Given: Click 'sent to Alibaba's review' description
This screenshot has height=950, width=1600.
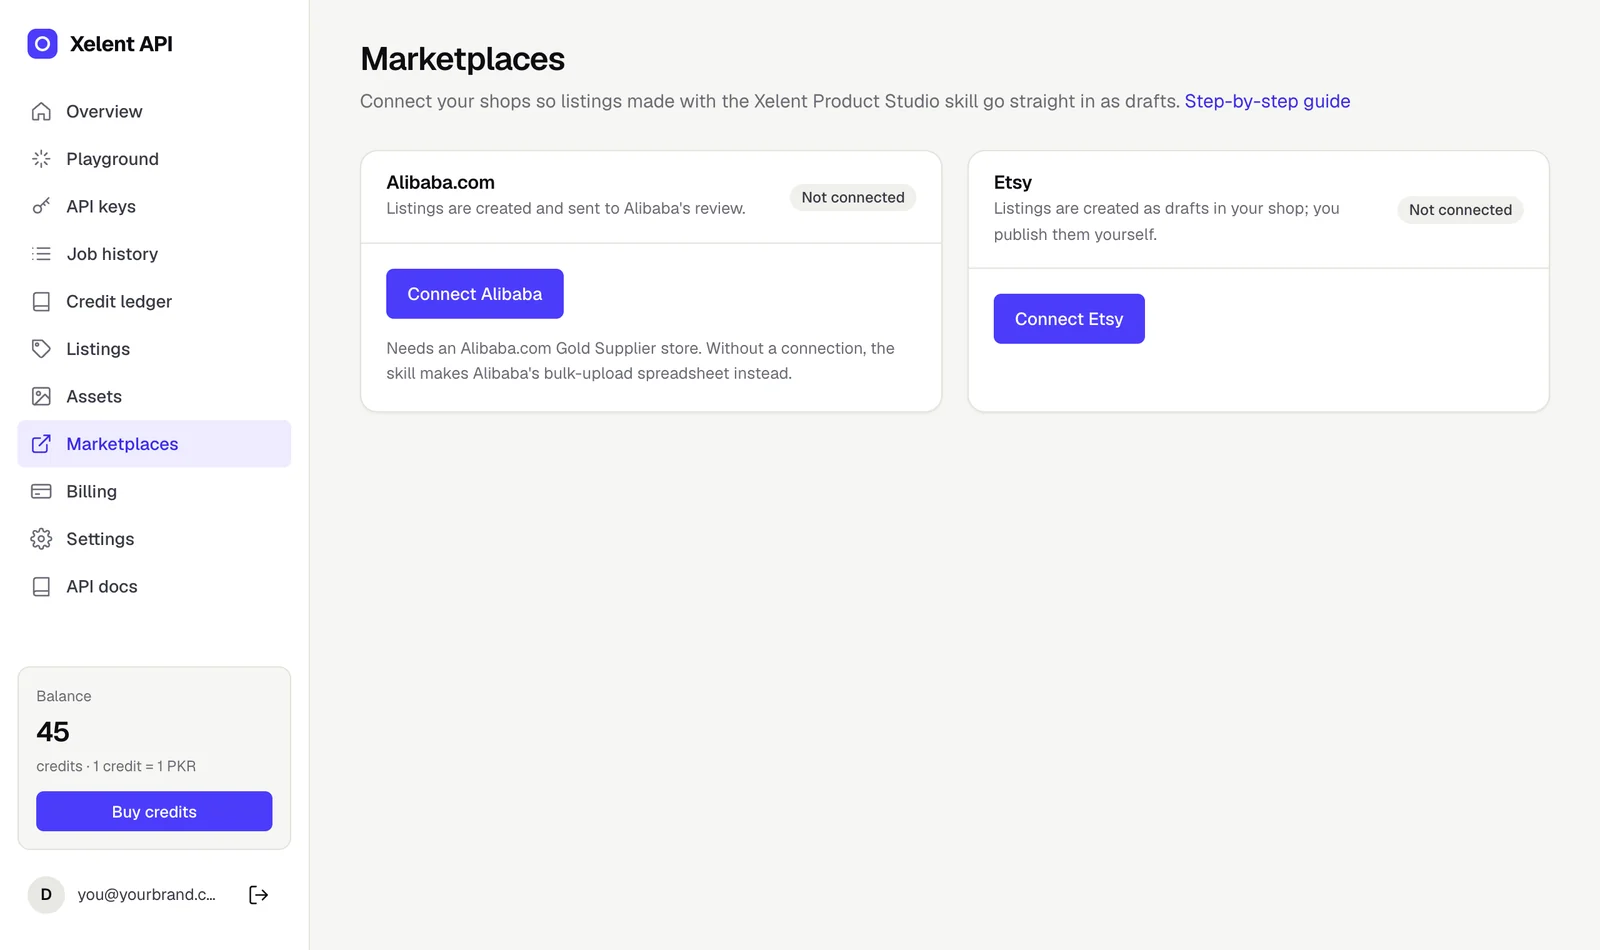Looking at the screenshot, I should coord(566,208).
